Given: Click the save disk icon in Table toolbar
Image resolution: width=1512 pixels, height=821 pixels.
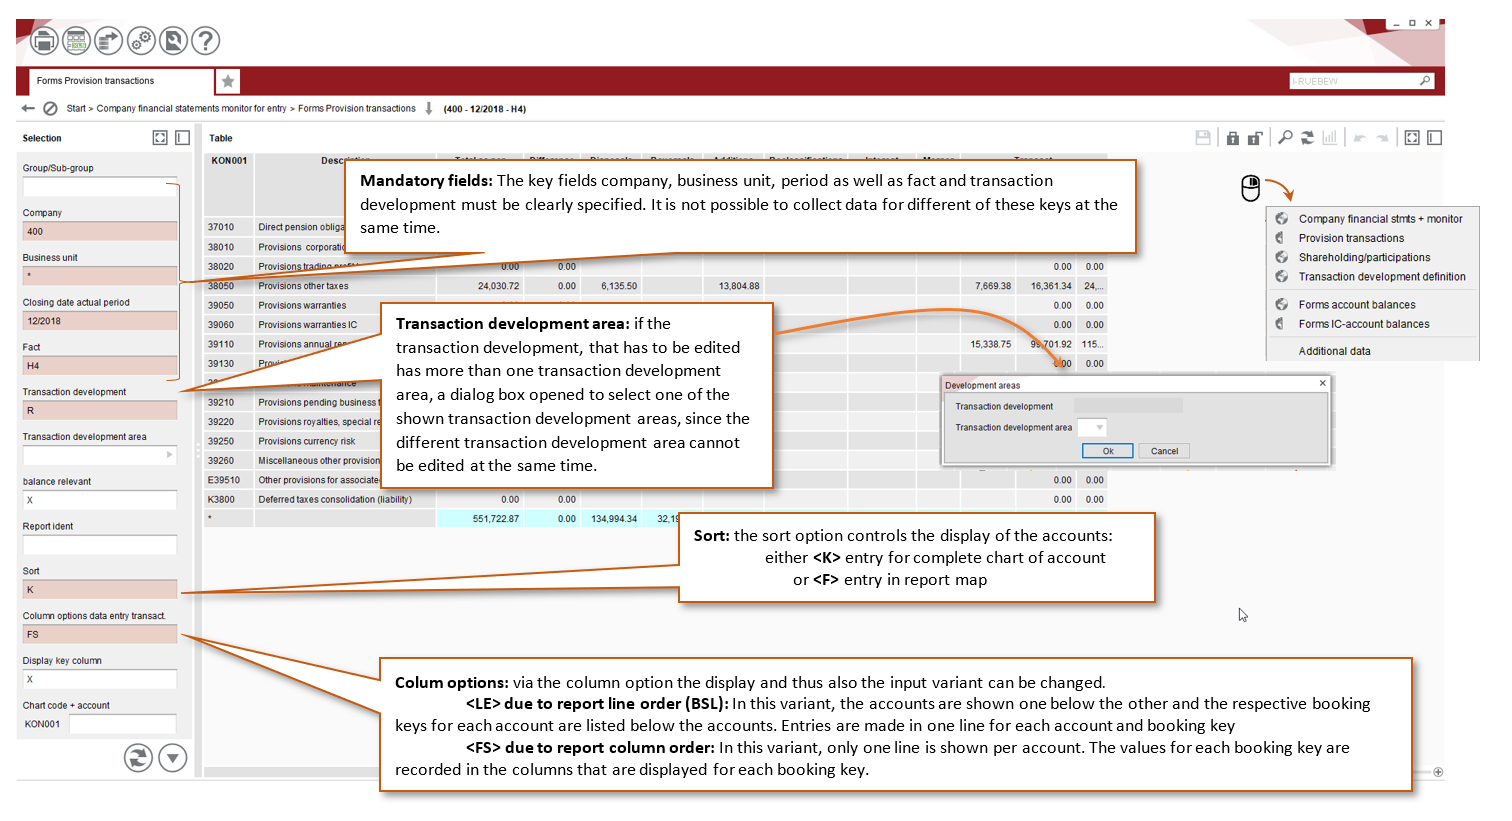Looking at the screenshot, I should click(x=1203, y=138).
